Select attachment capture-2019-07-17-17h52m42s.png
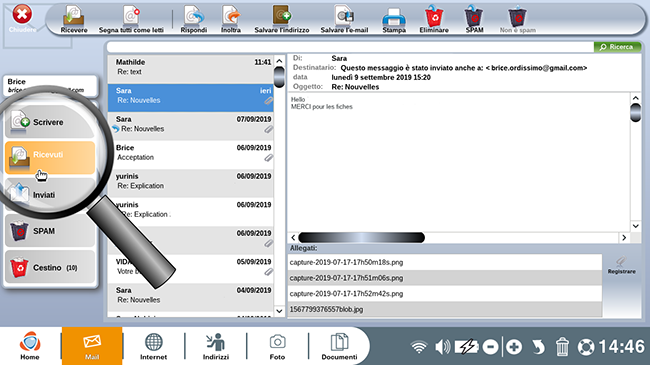 coord(445,294)
